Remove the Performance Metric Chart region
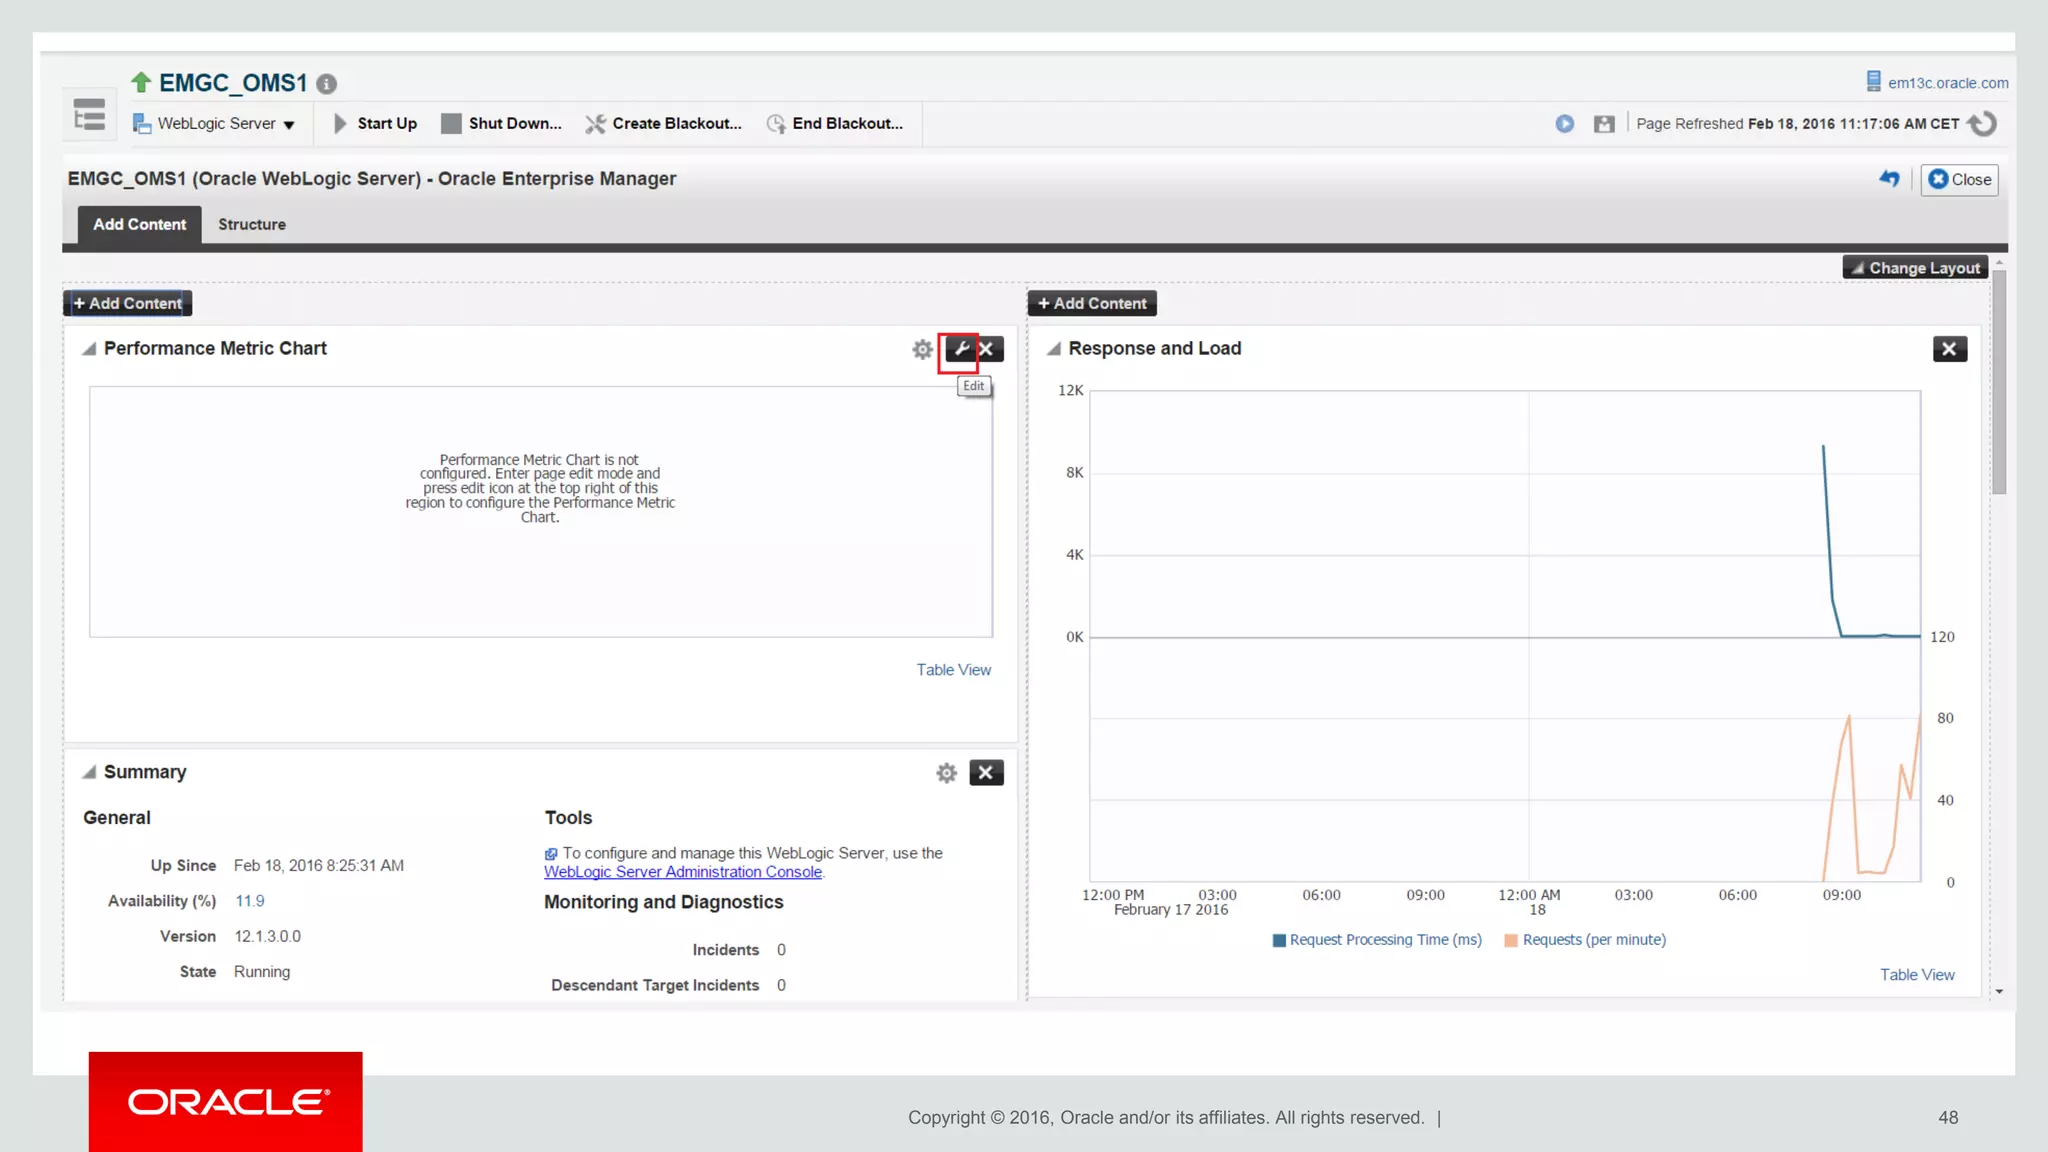Screen dimensions: 2048x1152 coord(988,349)
